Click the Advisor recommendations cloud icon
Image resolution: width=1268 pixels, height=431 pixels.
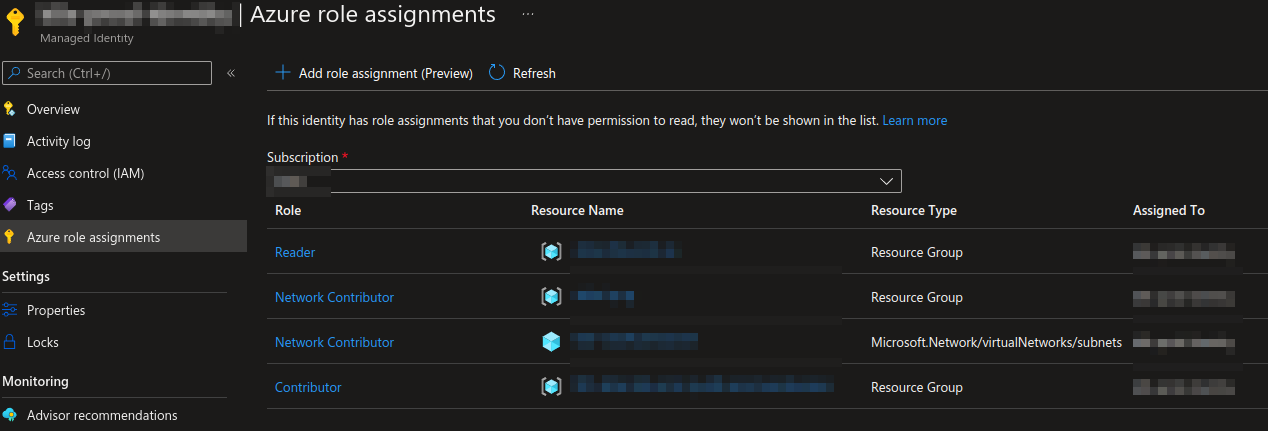[x=10, y=415]
